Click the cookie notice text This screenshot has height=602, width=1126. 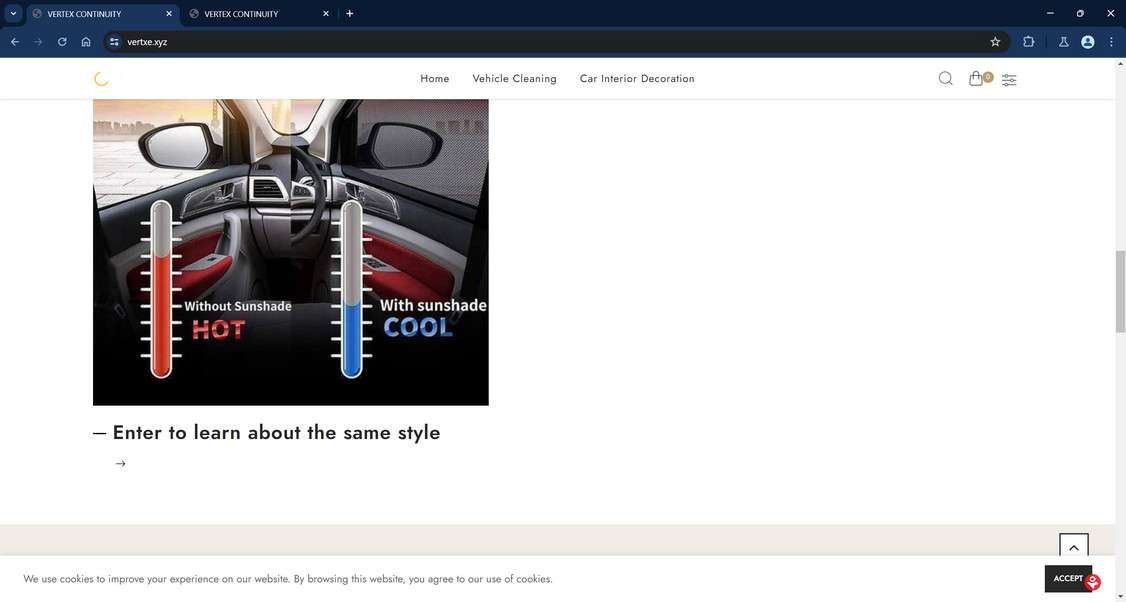click(x=288, y=579)
